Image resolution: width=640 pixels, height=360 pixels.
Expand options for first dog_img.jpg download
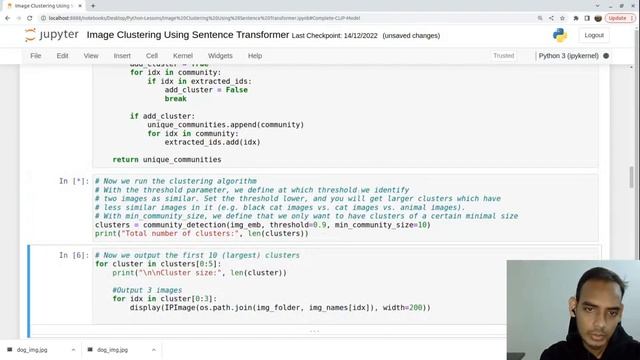[73, 350]
